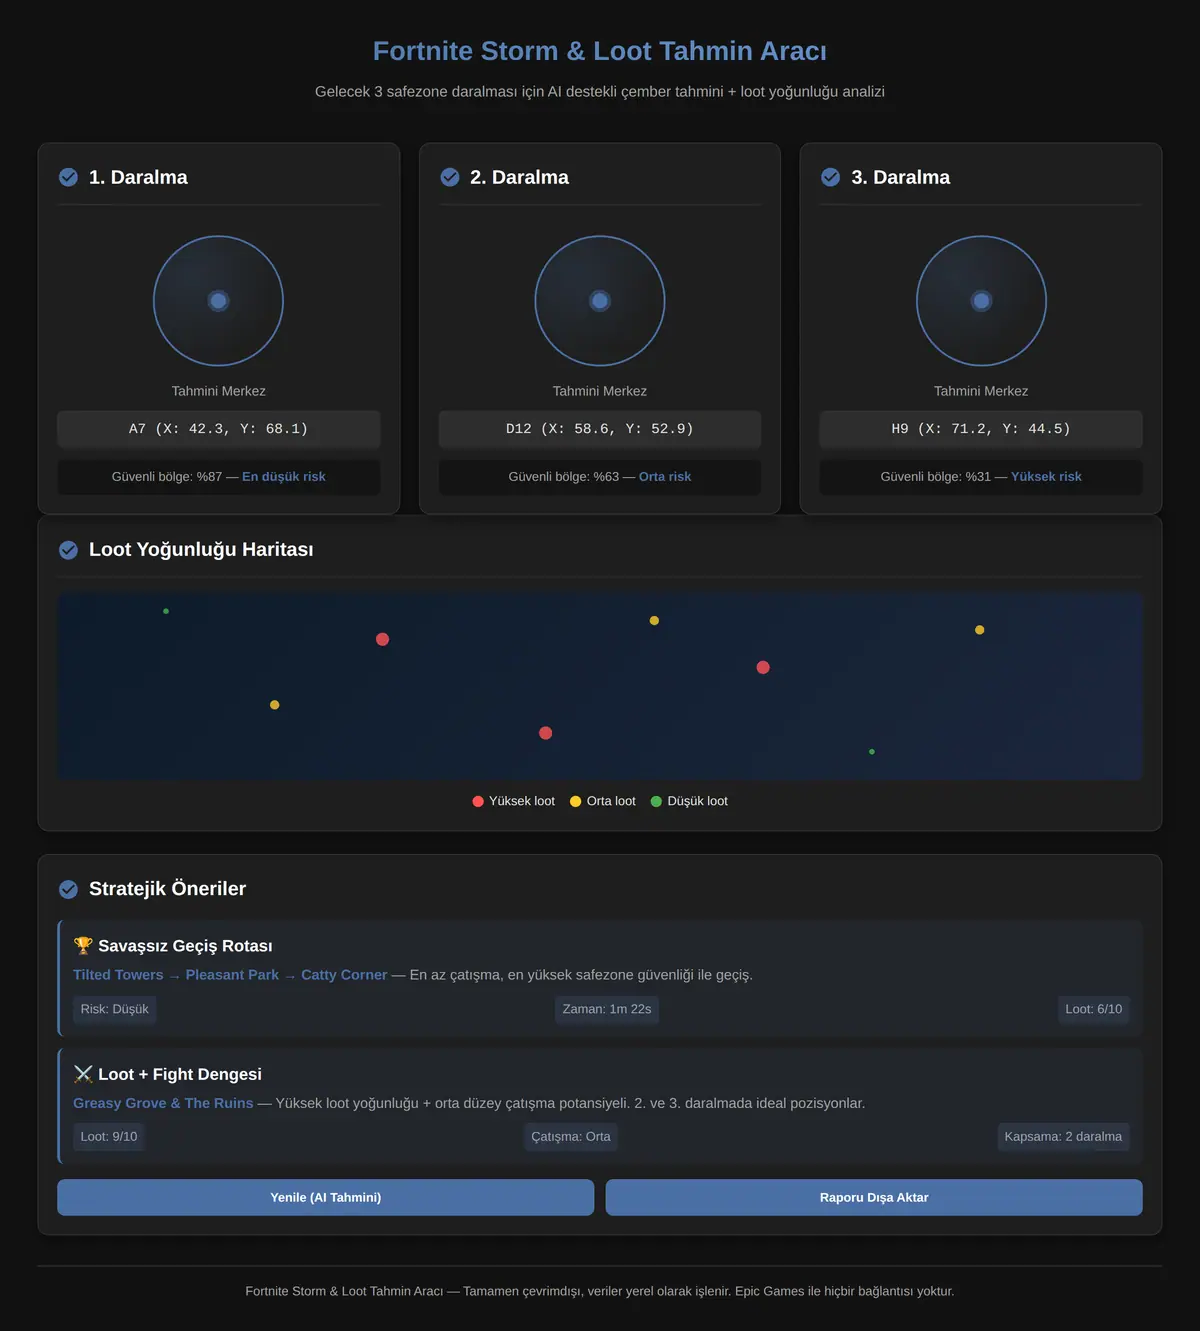Select the leftmost yellow medium-loot dot on the map

[x=274, y=705]
